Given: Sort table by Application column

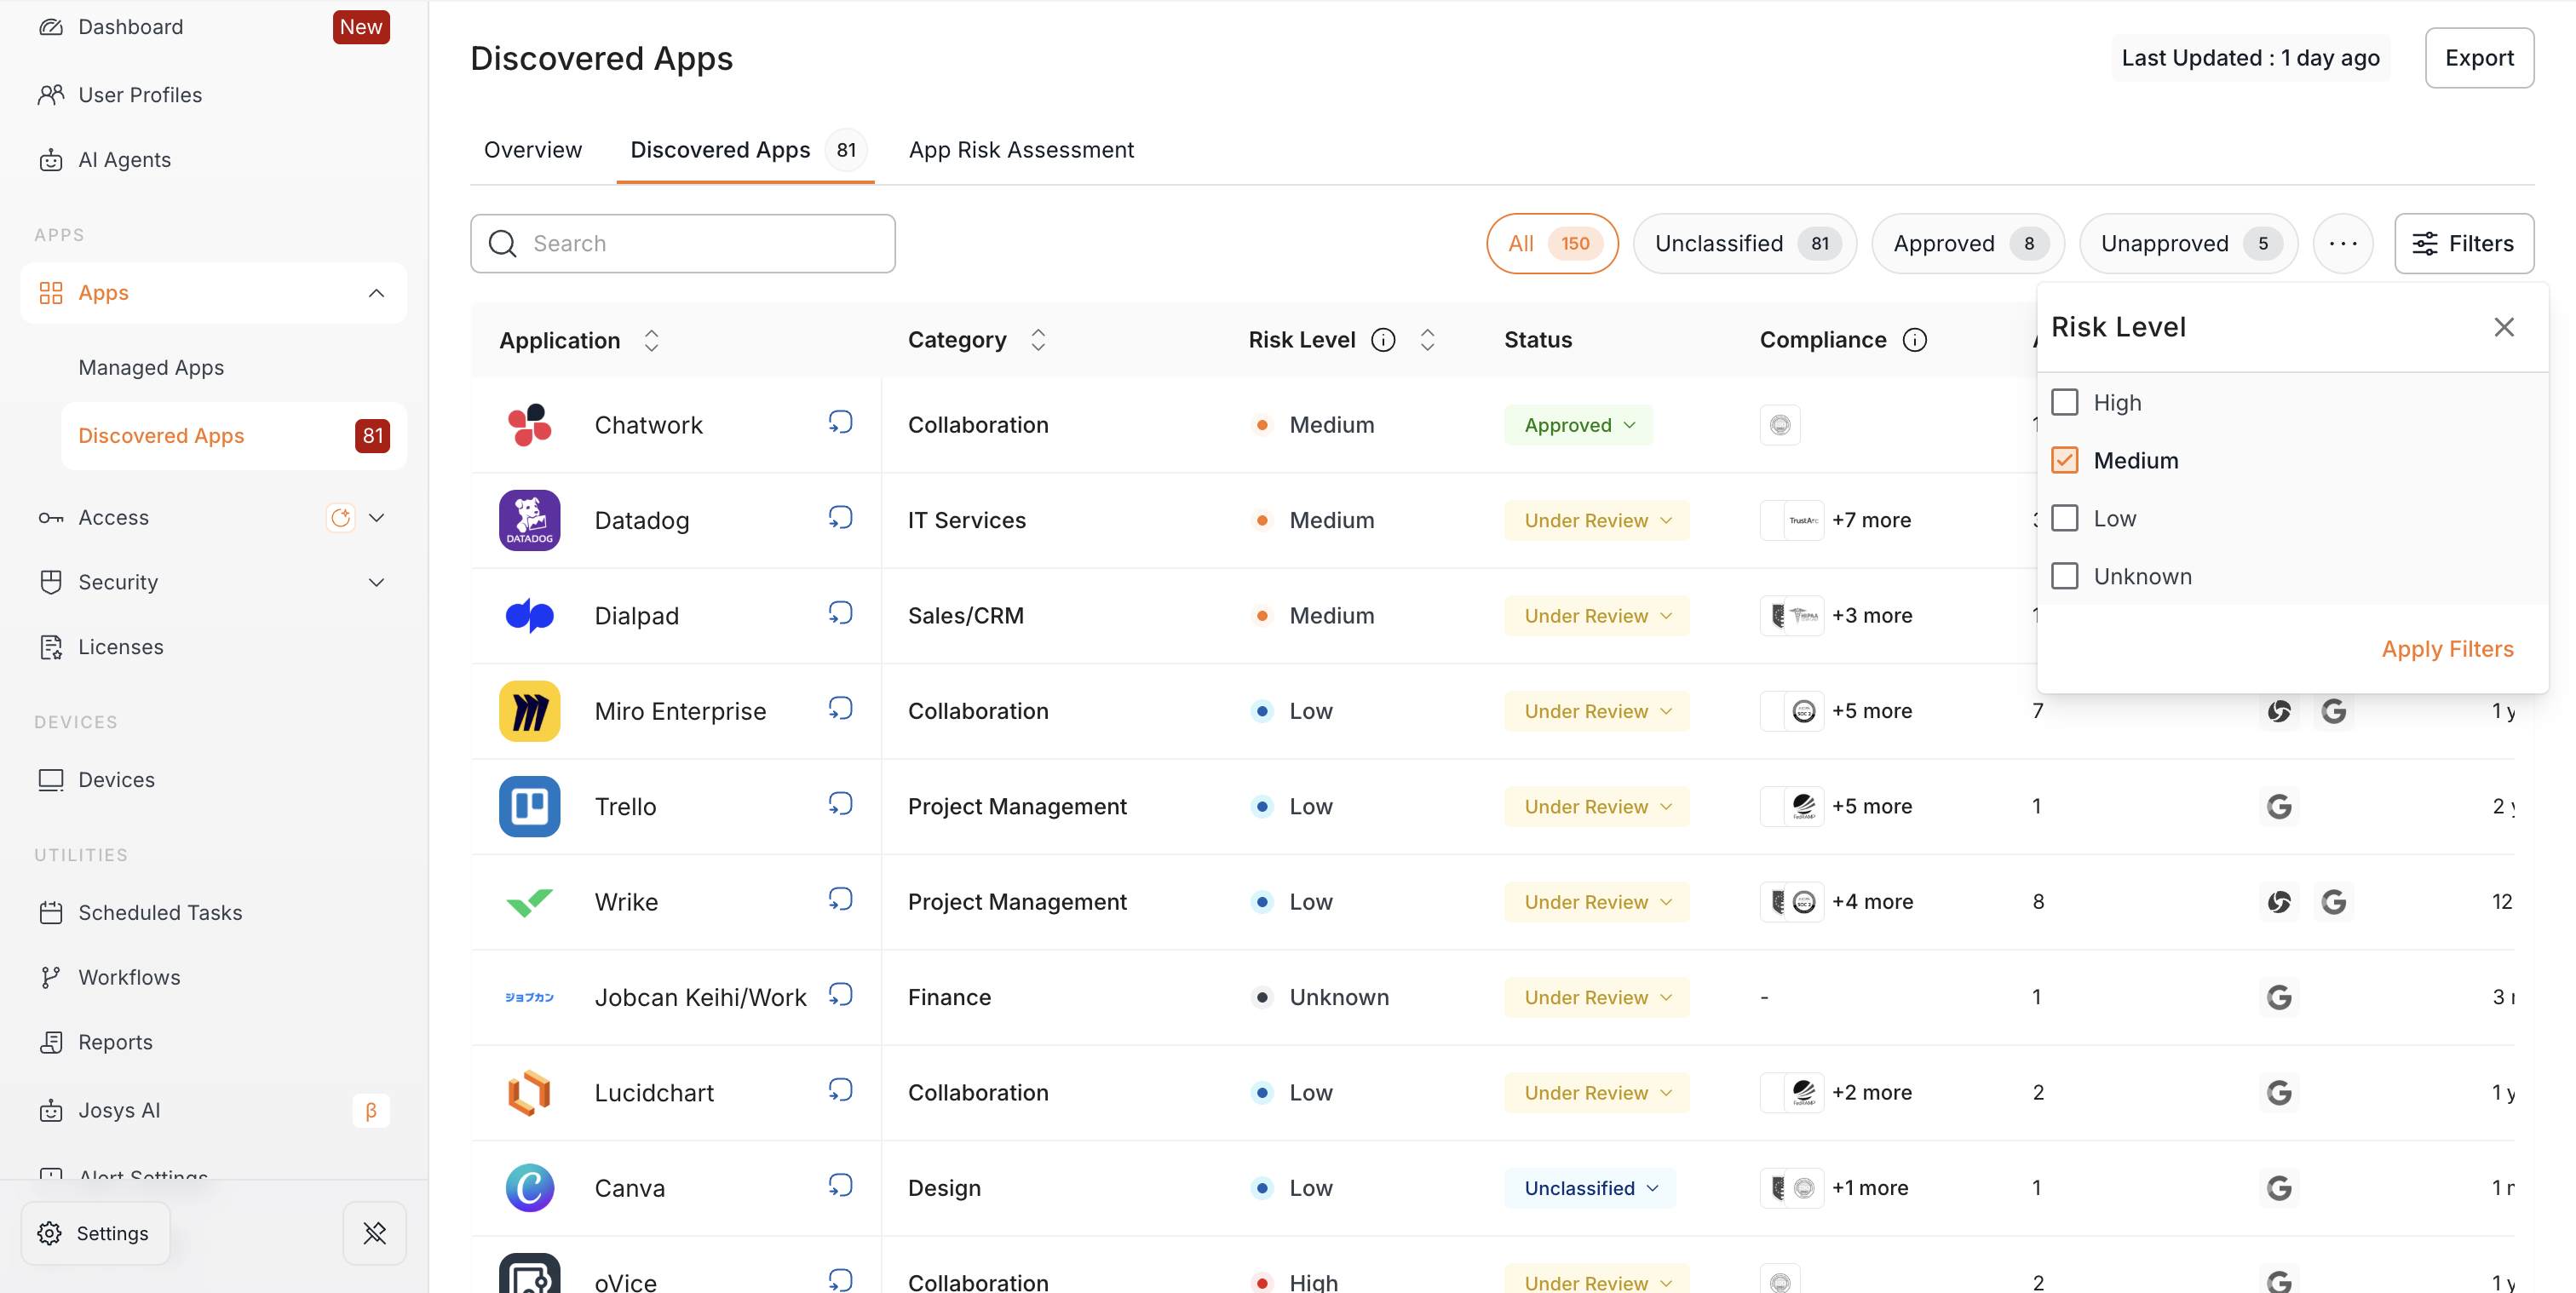Looking at the screenshot, I should pyautogui.click(x=651, y=341).
